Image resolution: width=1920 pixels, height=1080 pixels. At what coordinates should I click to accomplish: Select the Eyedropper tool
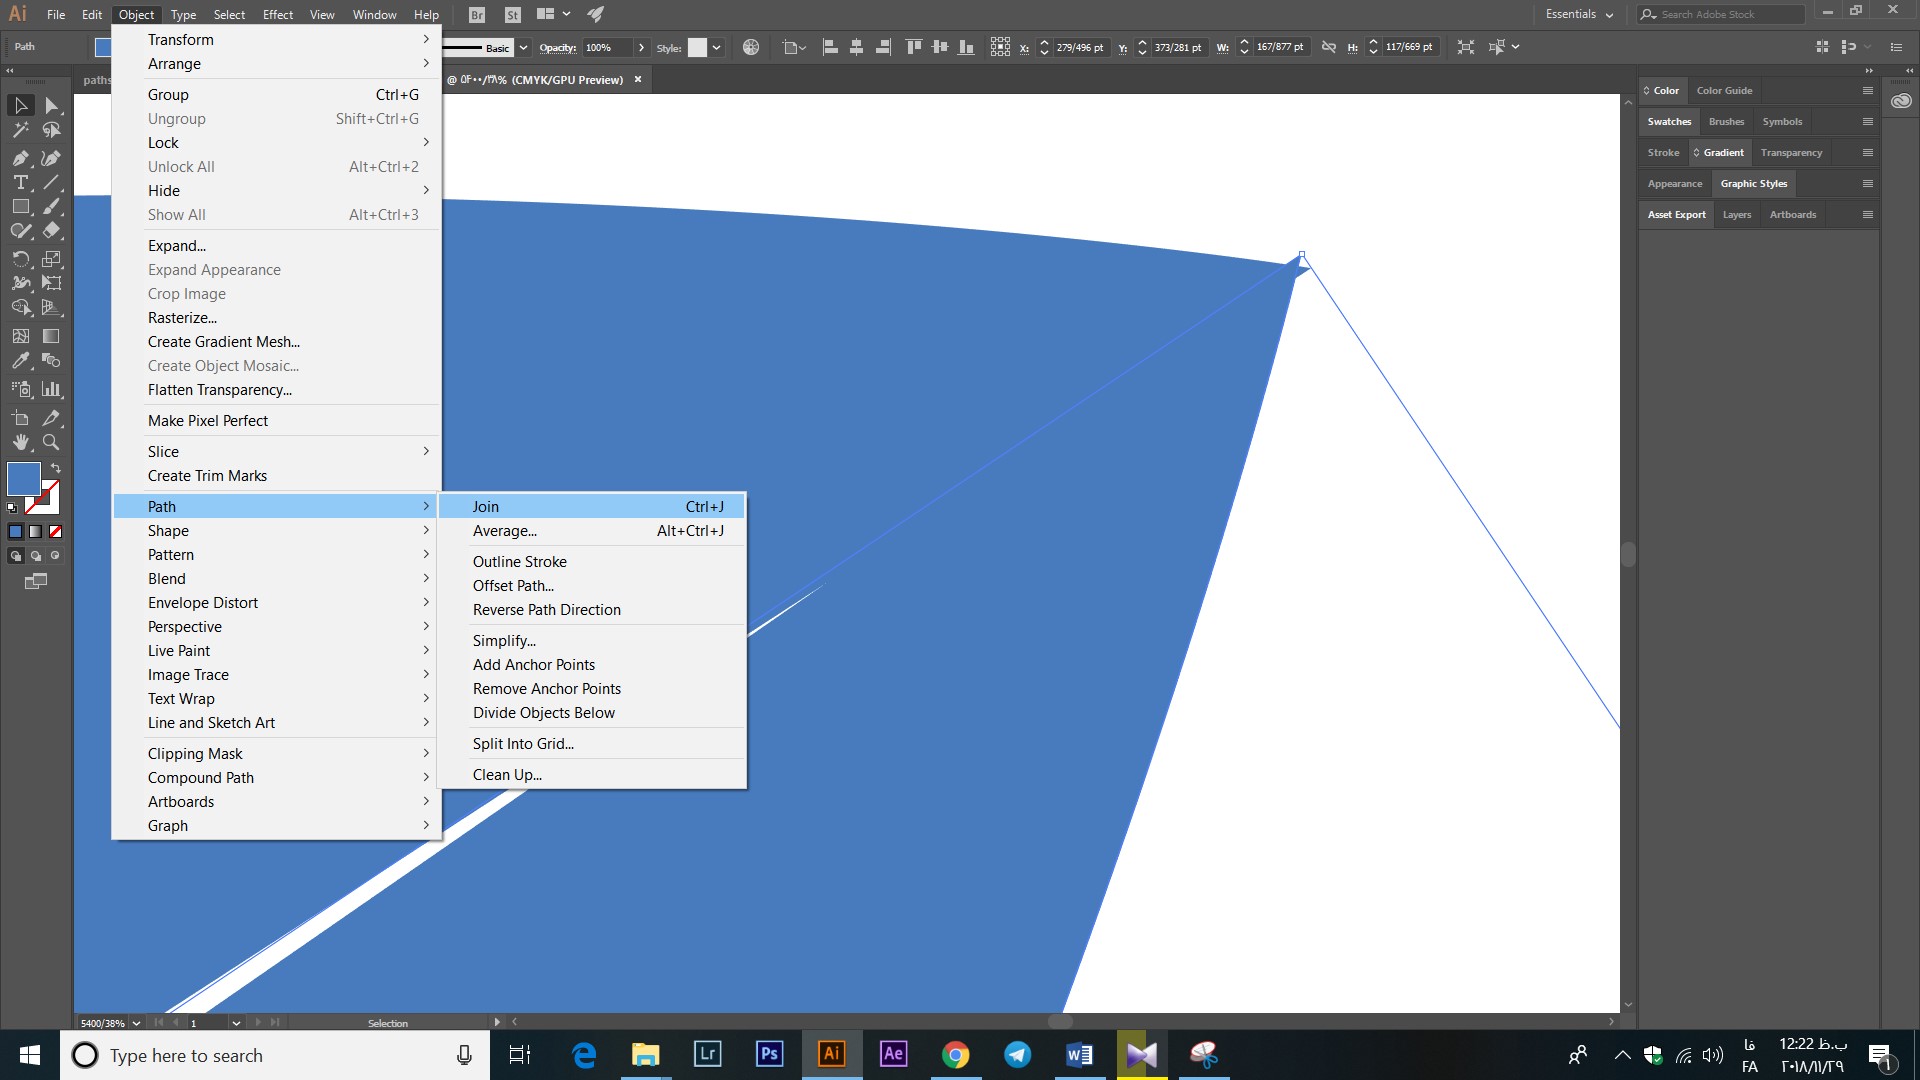click(x=20, y=361)
